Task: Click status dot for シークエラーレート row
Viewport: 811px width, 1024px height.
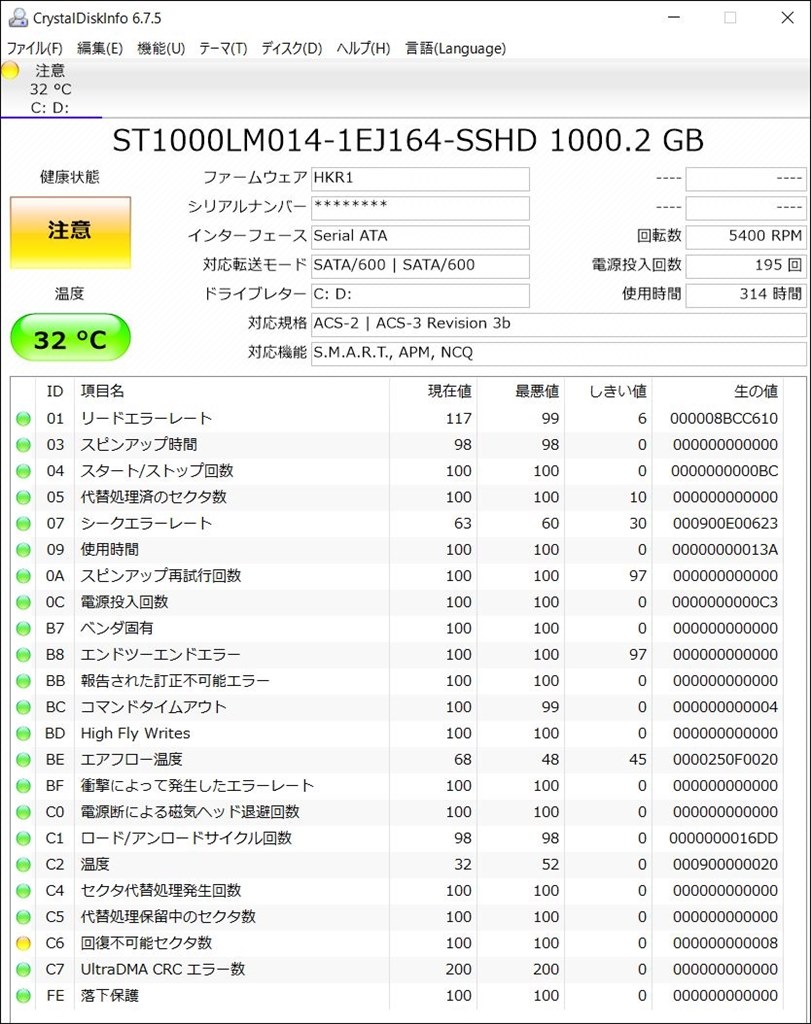Action: pos(24,523)
